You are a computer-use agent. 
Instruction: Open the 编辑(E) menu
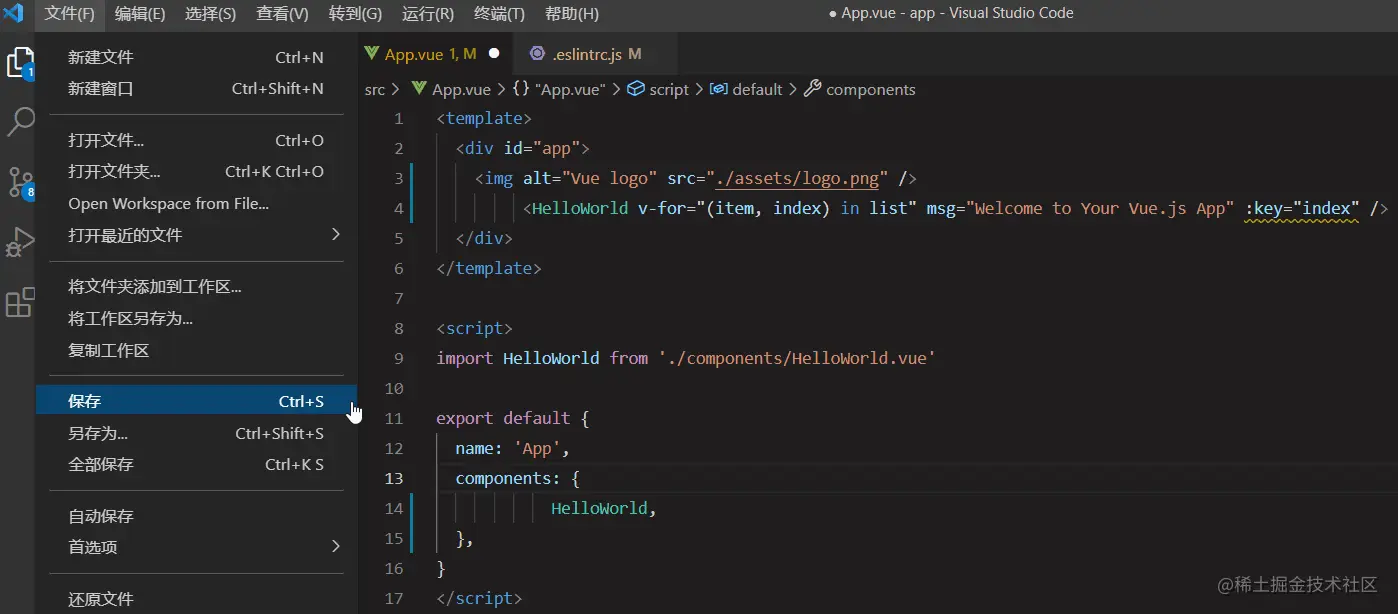[140, 14]
